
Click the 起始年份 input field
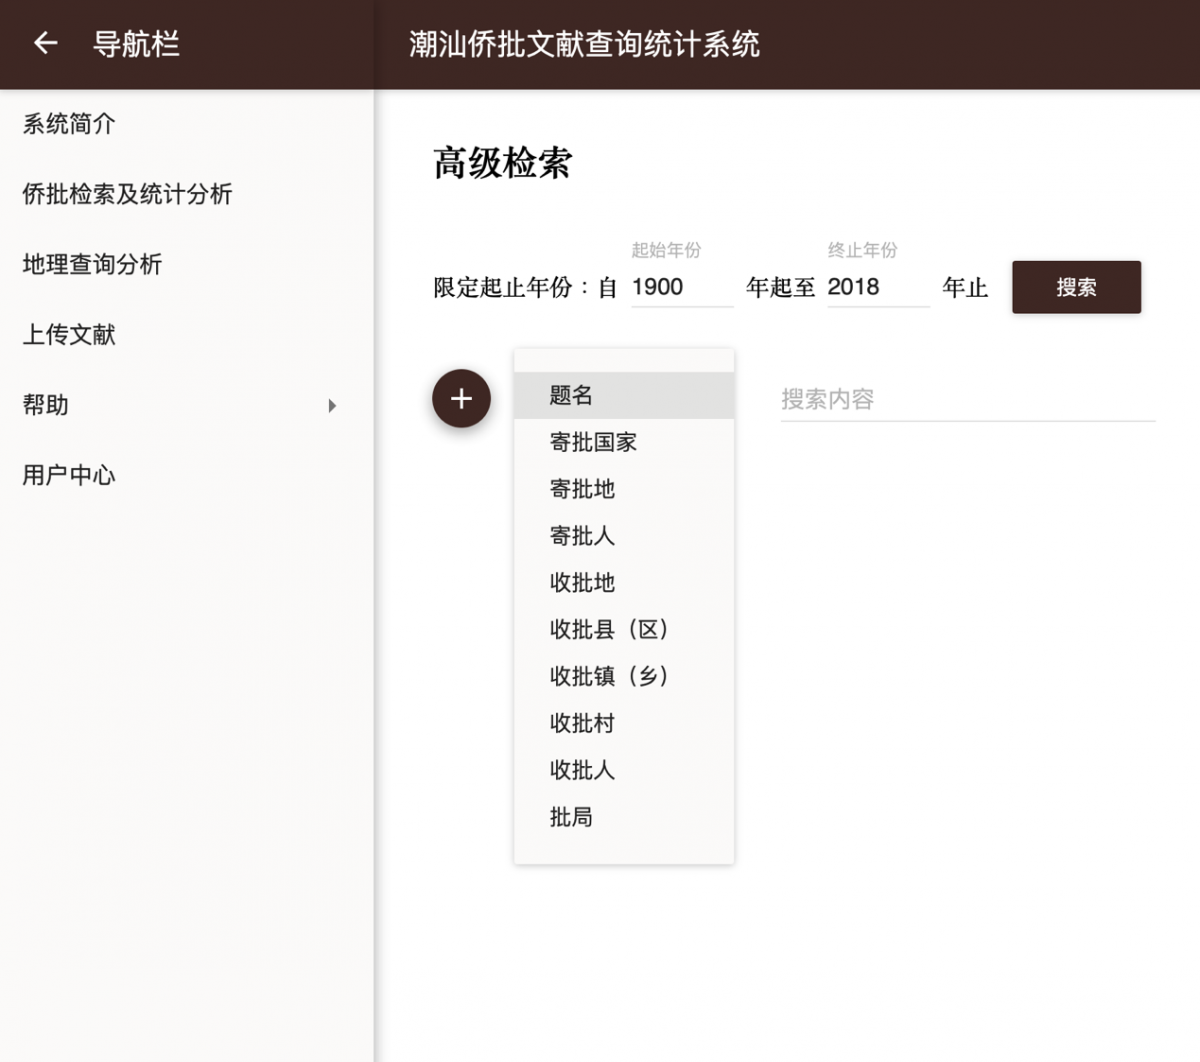pos(681,287)
